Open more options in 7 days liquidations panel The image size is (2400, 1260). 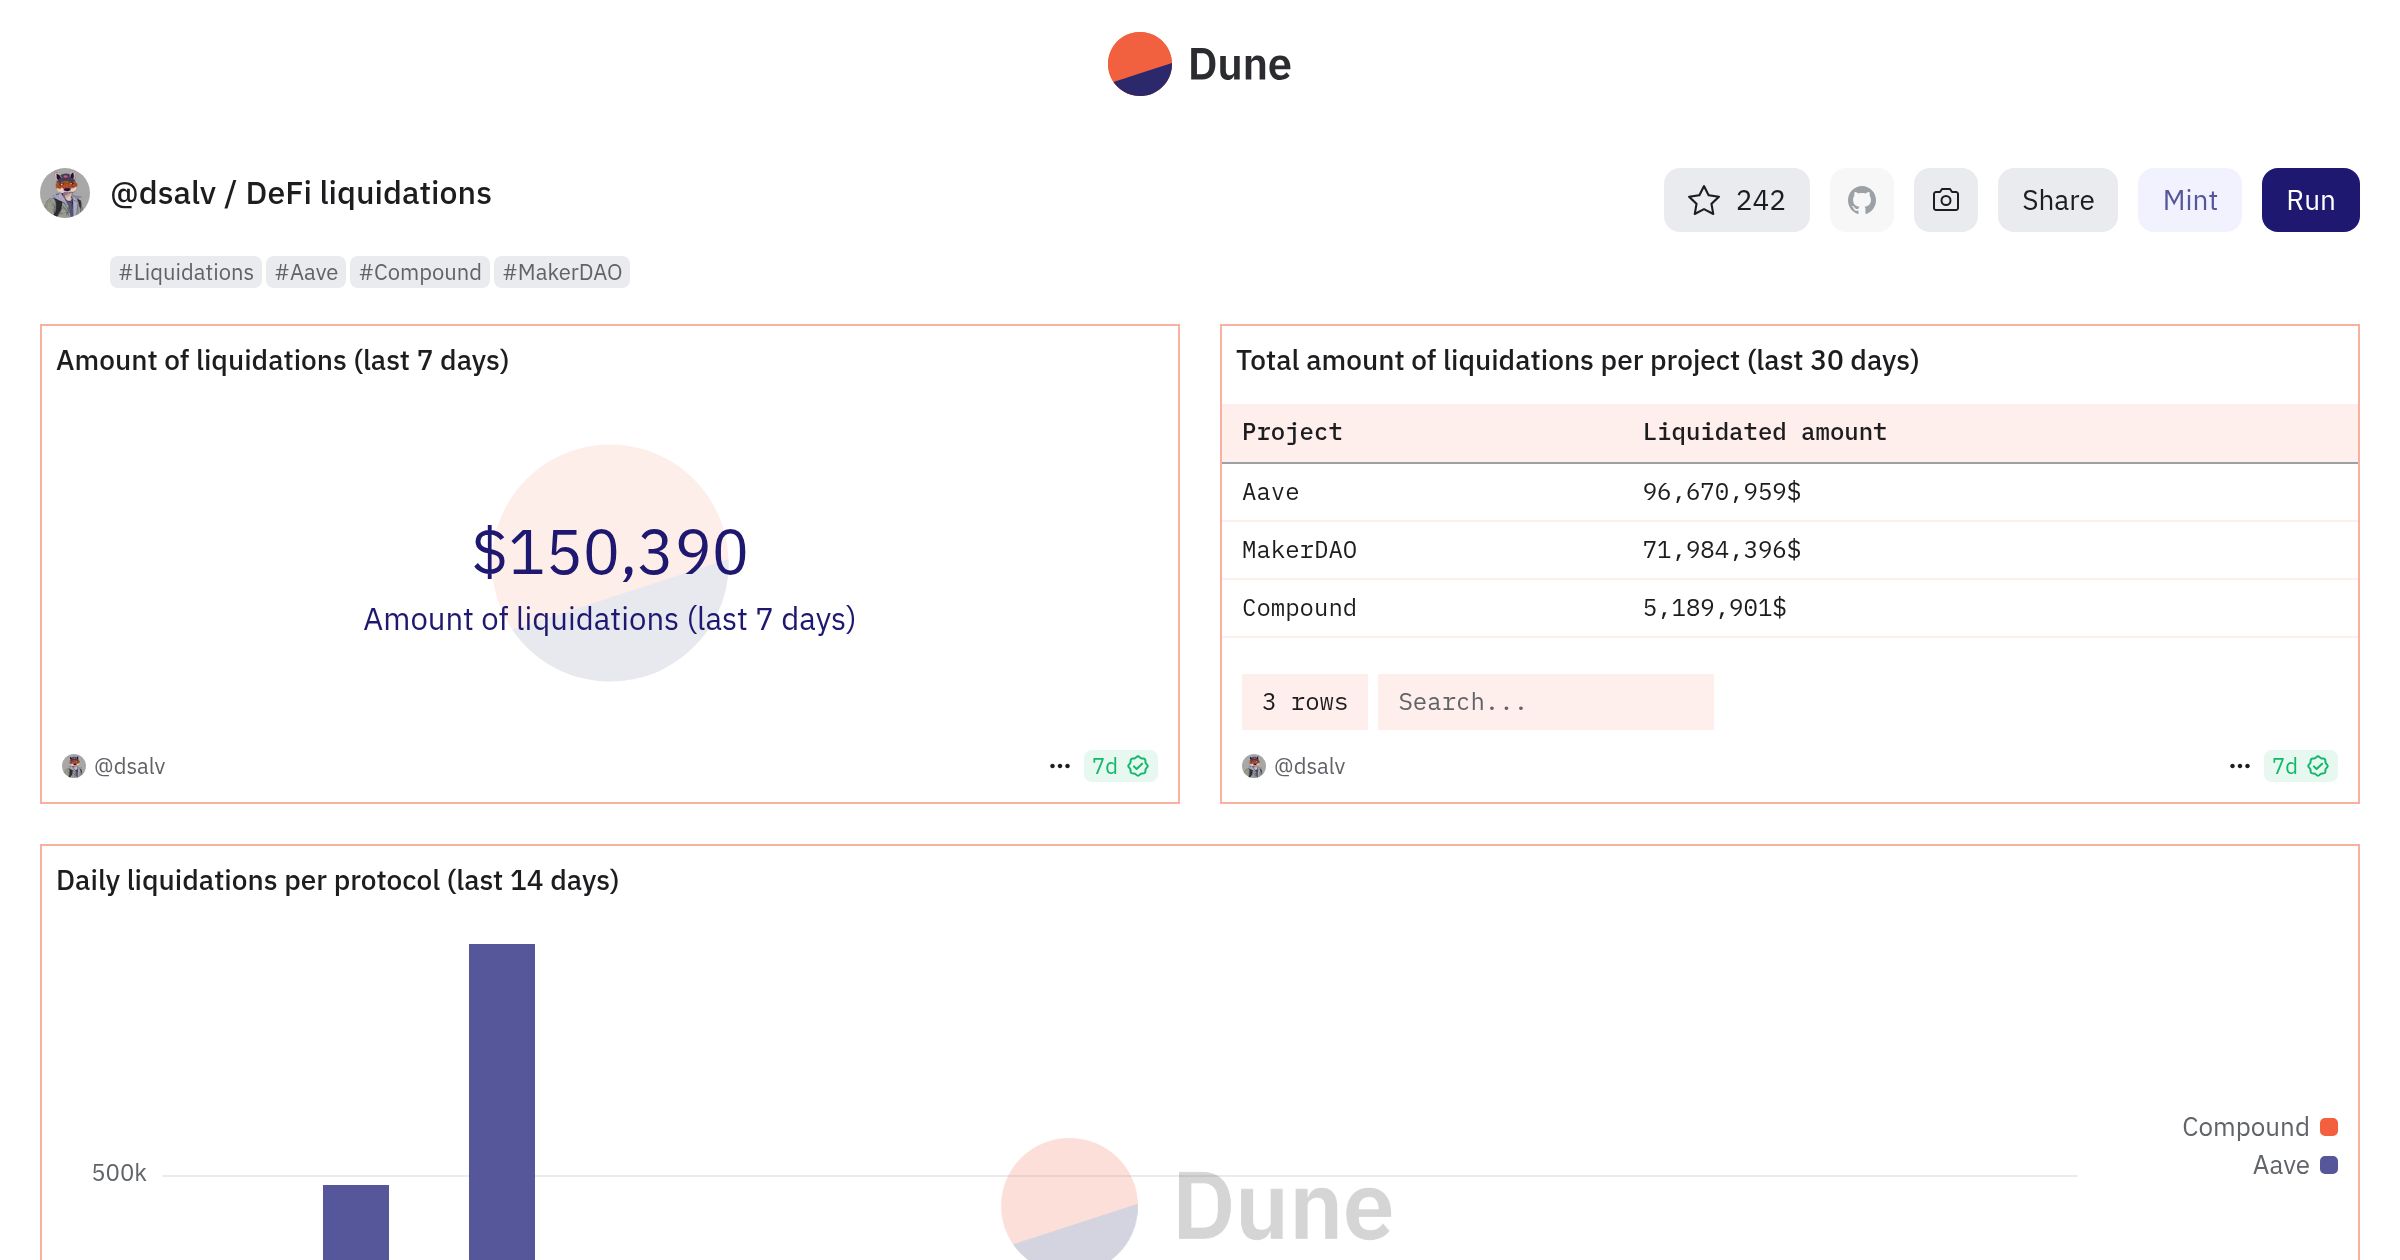tap(1060, 766)
